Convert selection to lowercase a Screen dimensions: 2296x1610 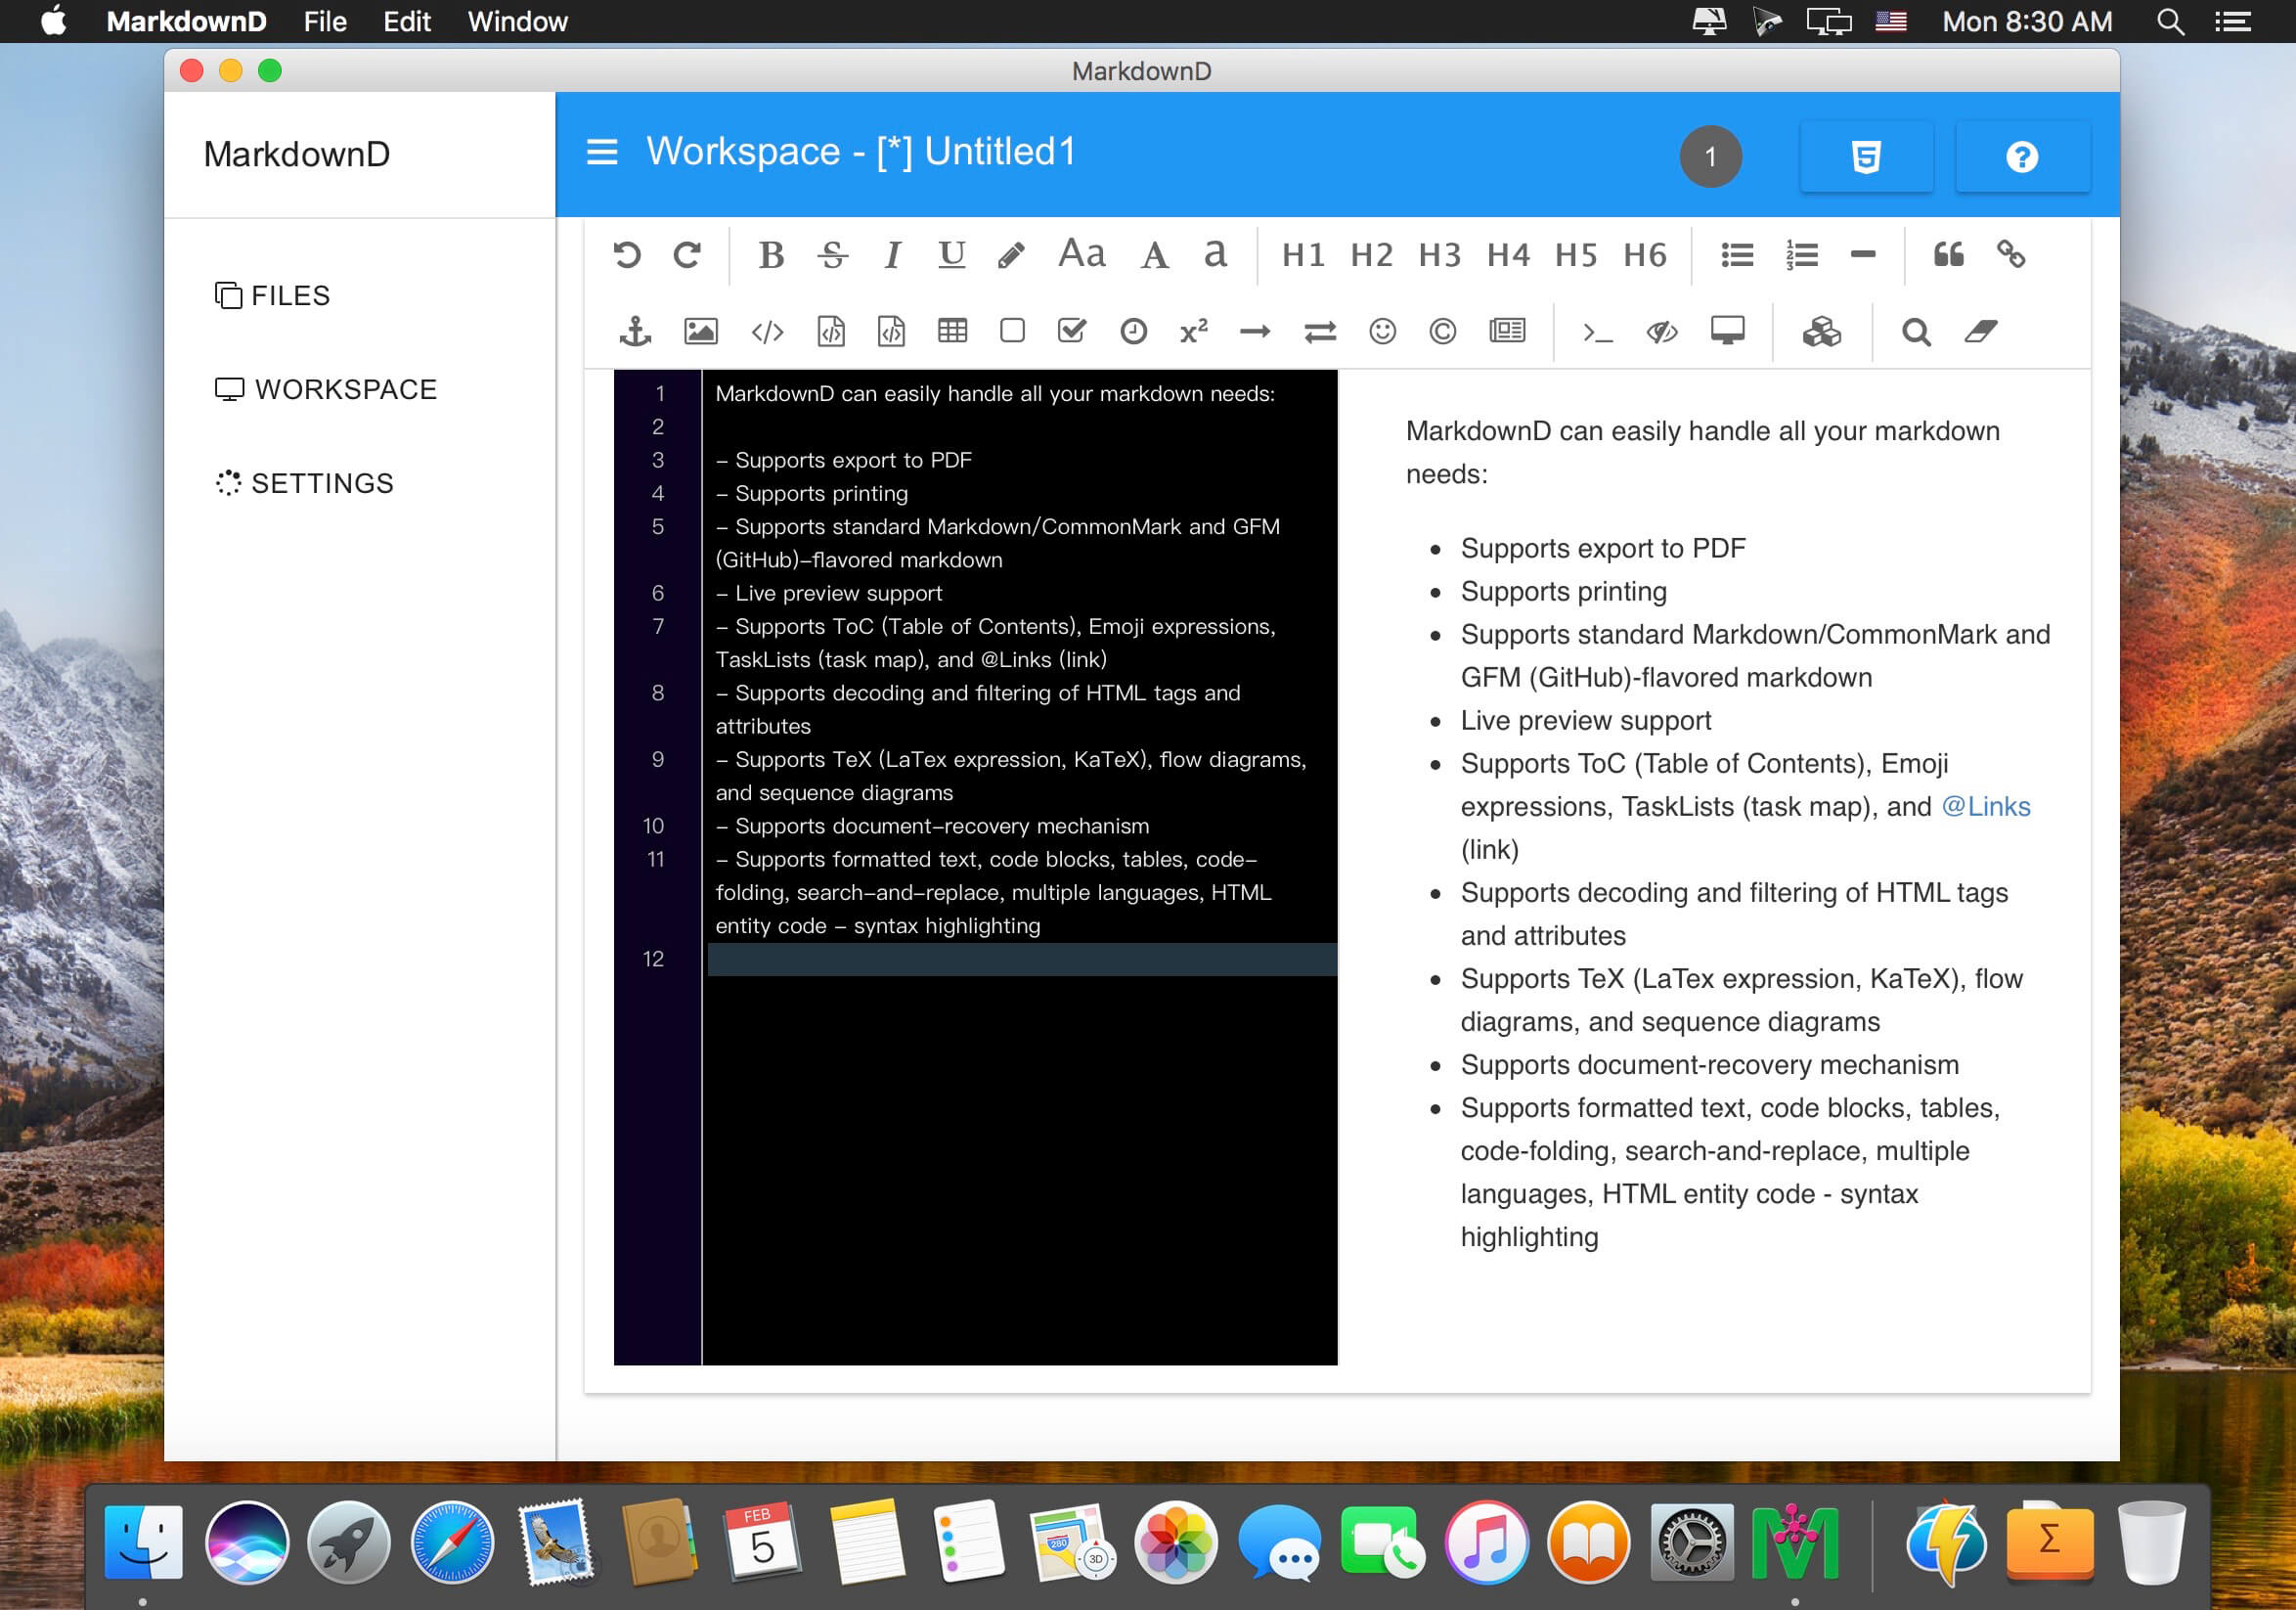click(1215, 255)
